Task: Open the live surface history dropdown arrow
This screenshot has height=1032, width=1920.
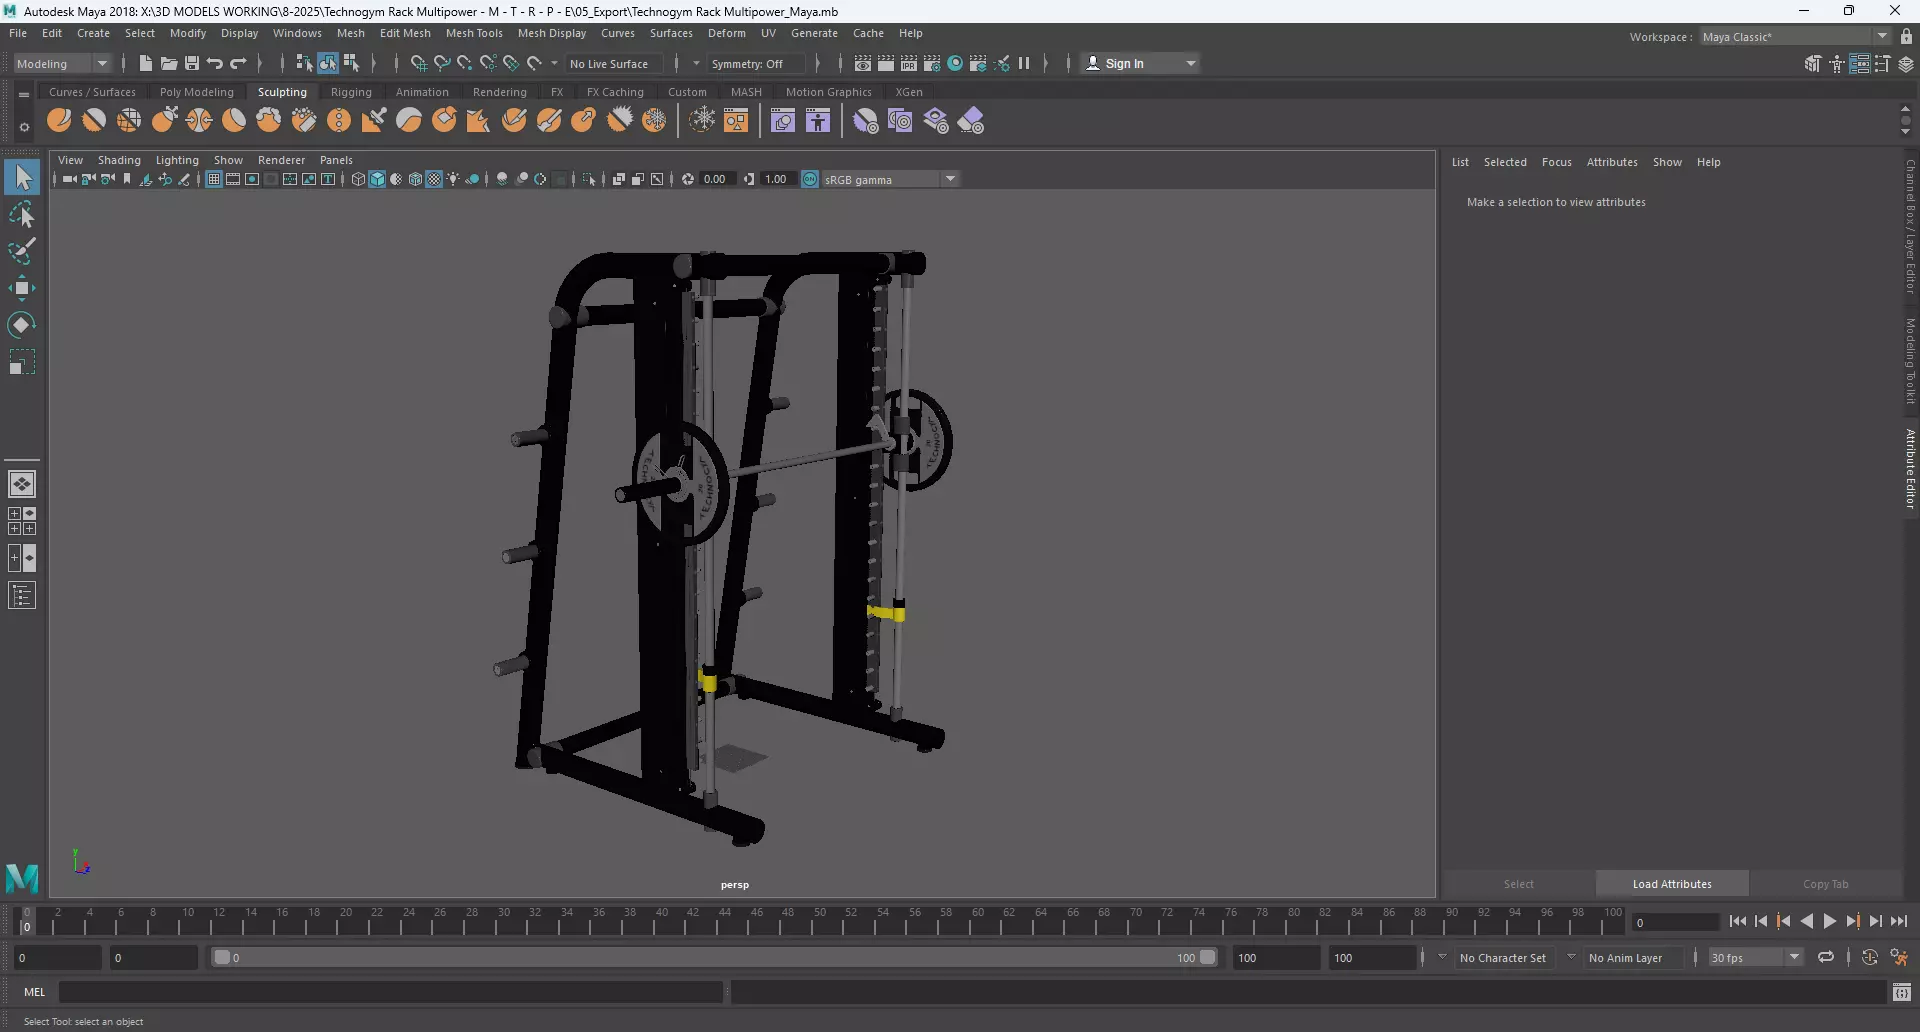Action: tap(555, 63)
